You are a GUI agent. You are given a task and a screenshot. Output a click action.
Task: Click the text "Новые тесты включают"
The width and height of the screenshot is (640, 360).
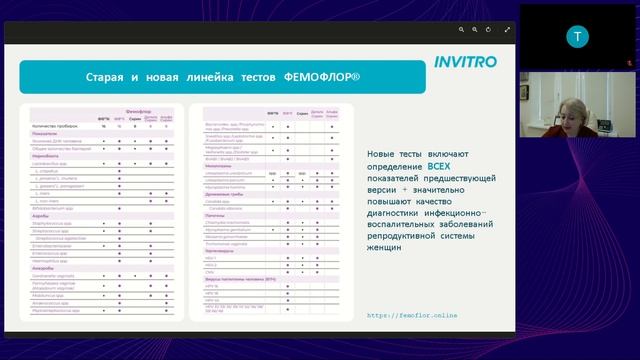click(x=418, y=154)
